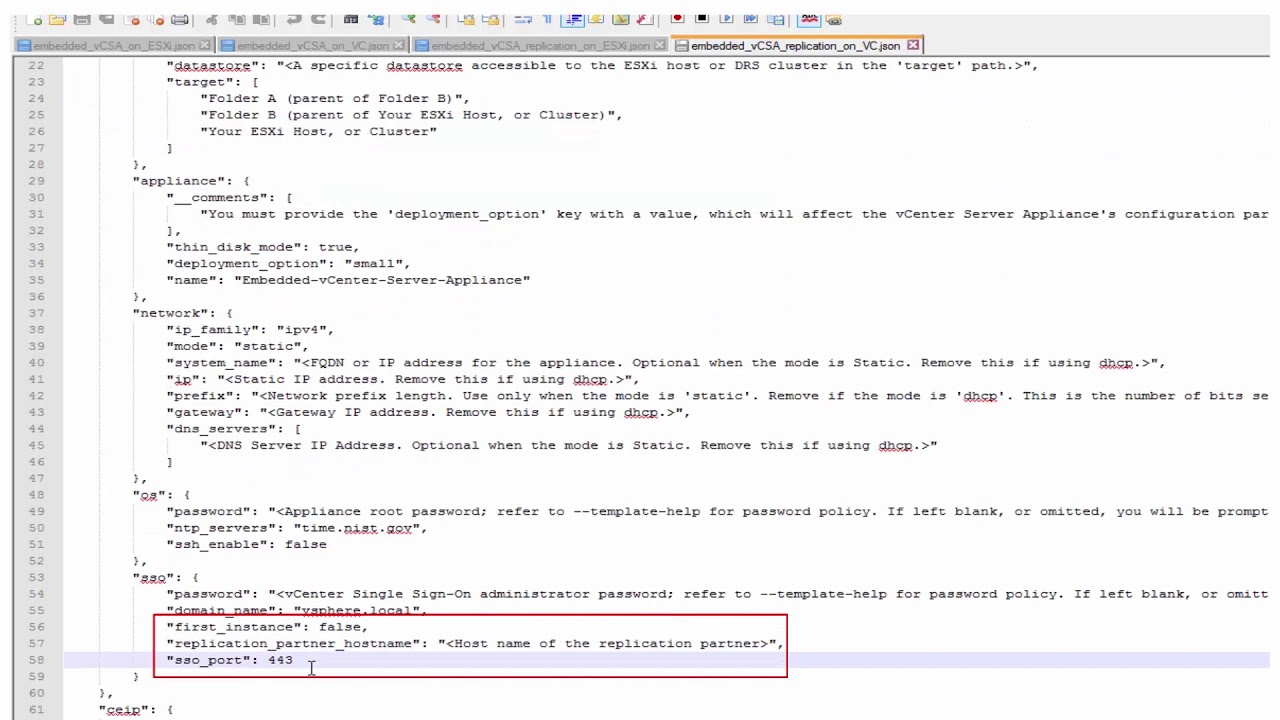This screenshot has width=1280, height=720.
Task: Start macro recording with red icon
Action: pyautogui.click(x=677, y=19)
